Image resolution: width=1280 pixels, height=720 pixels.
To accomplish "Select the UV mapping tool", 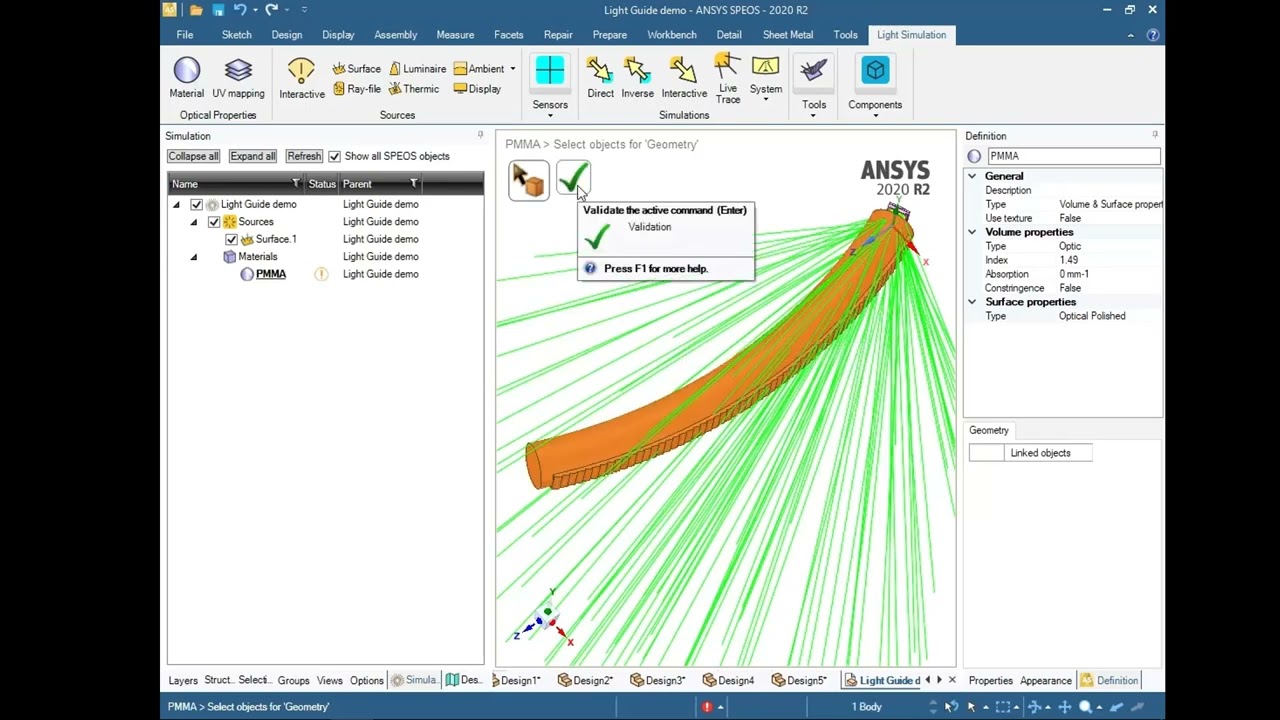I will click(238, 78).
